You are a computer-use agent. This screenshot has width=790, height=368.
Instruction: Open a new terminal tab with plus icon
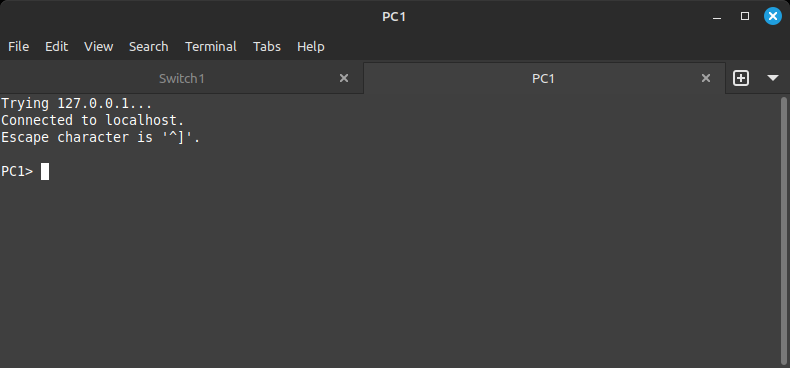click(741, 78)
